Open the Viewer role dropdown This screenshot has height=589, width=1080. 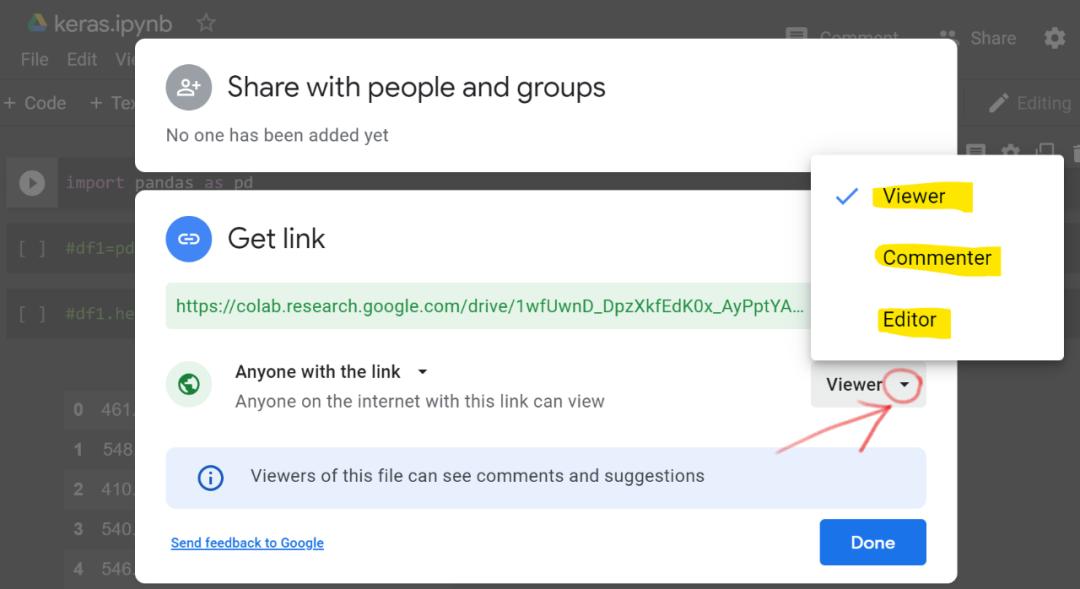tap(869, 384)
